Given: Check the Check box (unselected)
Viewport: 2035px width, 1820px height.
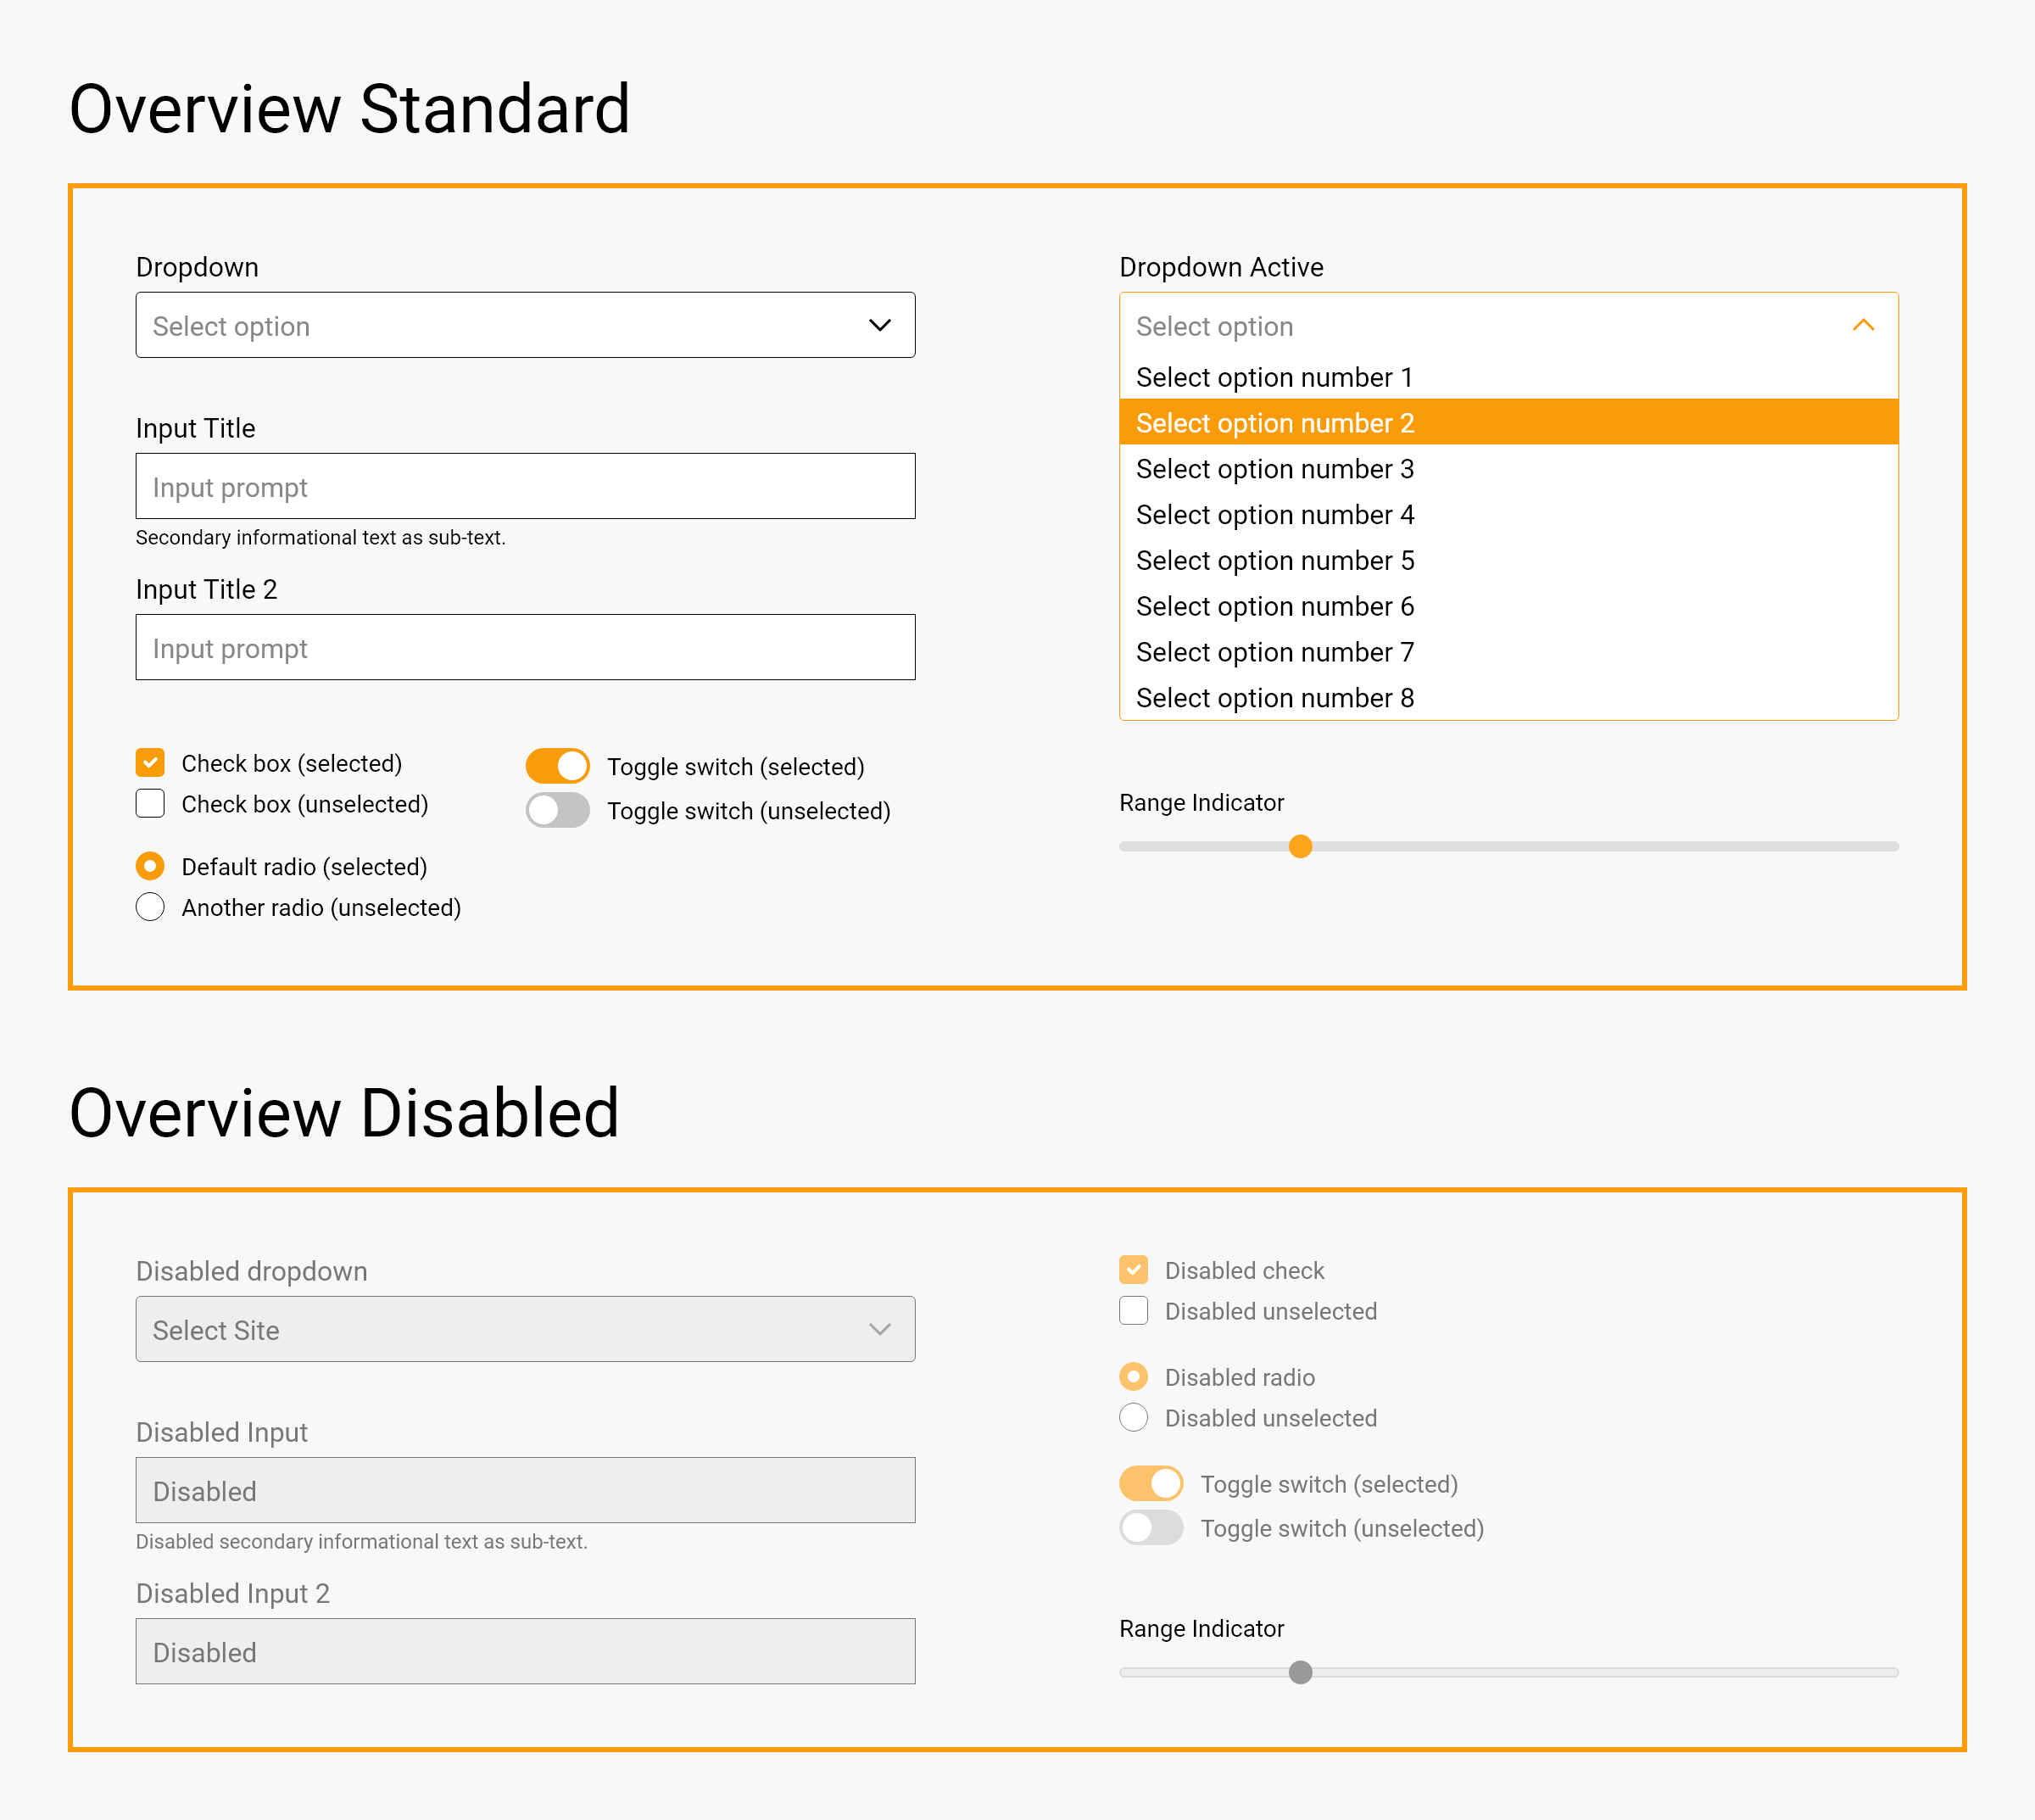Looking at the screenshot, I should click(x=150, y=804).
